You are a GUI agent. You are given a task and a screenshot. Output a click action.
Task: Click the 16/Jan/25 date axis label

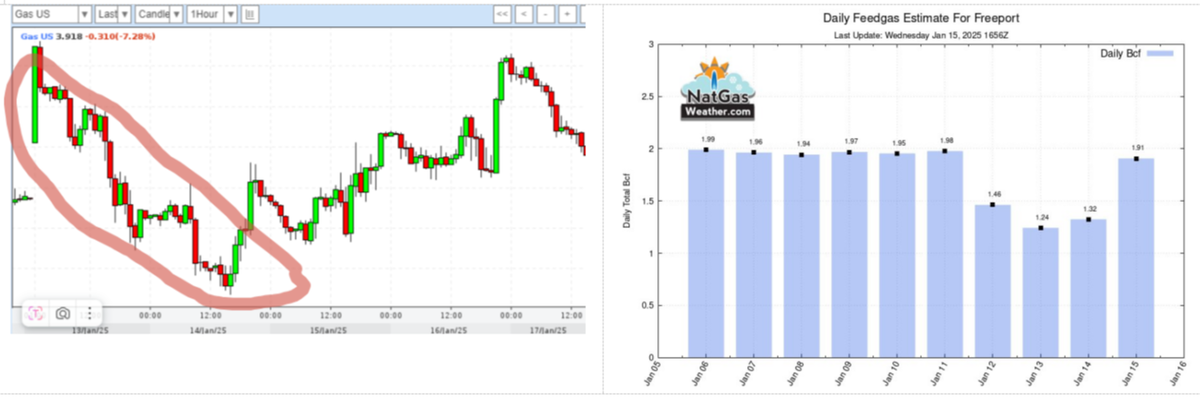click(449, 329)
